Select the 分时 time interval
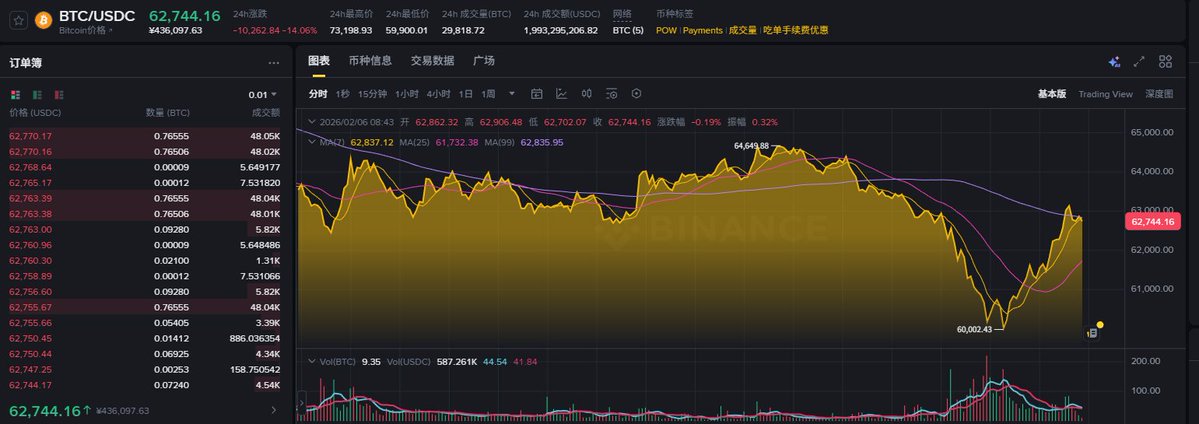 [318, 94]
